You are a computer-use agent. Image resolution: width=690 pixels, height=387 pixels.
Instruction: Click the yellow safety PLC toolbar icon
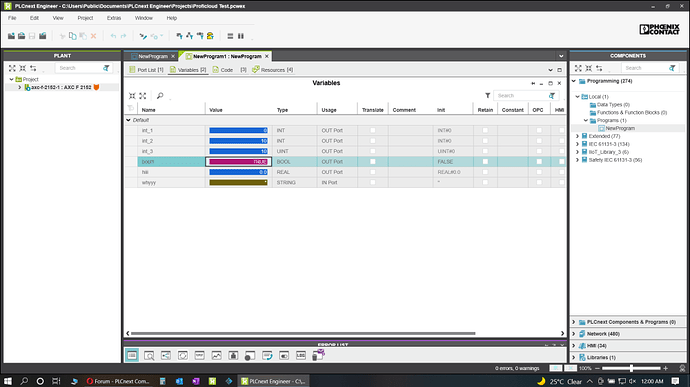point(210,36)
